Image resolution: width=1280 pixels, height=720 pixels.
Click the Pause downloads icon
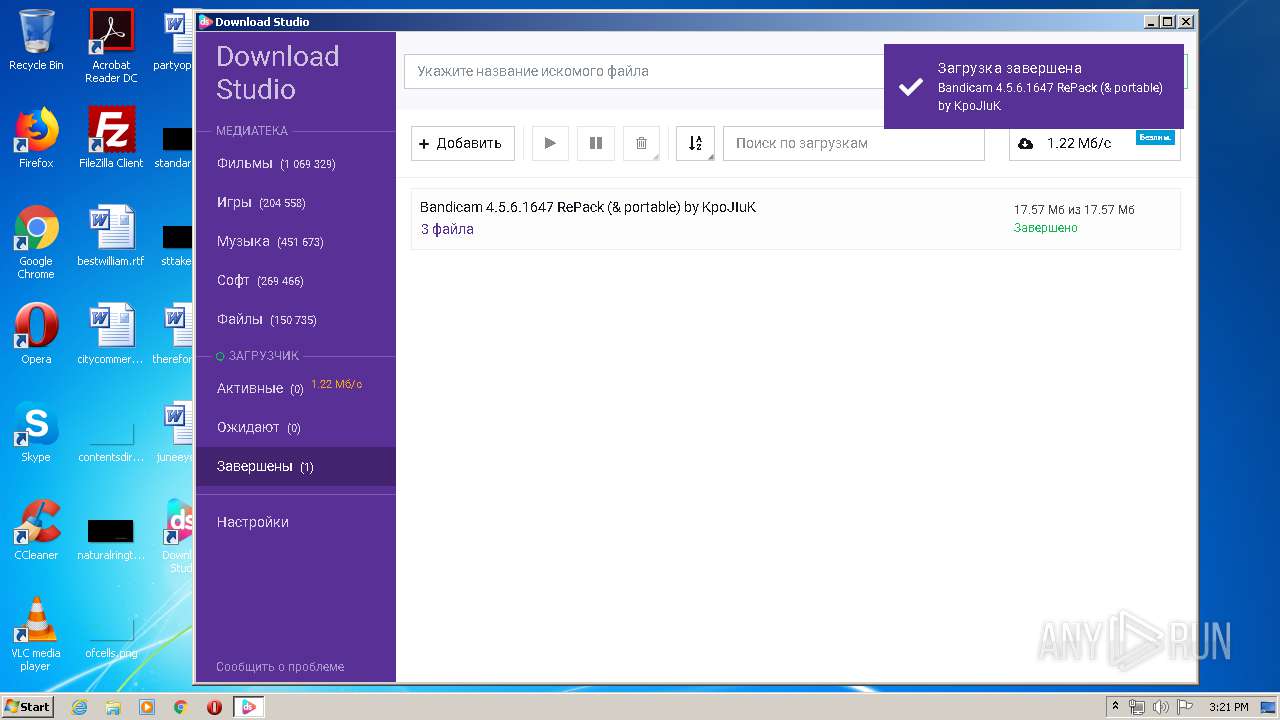[x=596, y=143]
